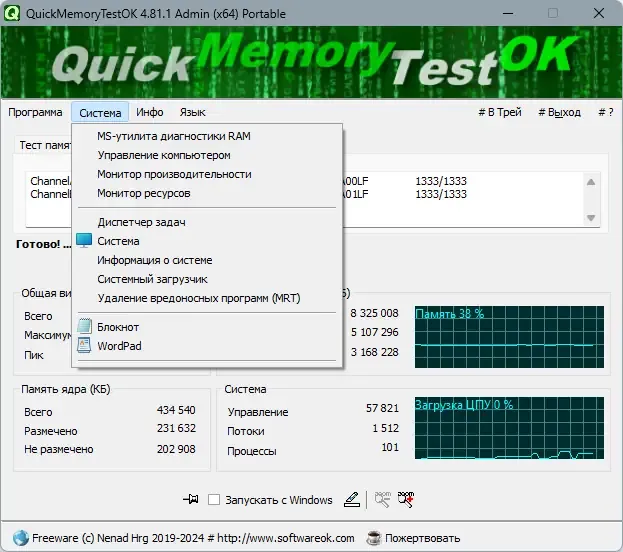Screen dimensions: 623x552
Task: Click the Не размечено value 202 908
Action: click(x=176, y=449)
